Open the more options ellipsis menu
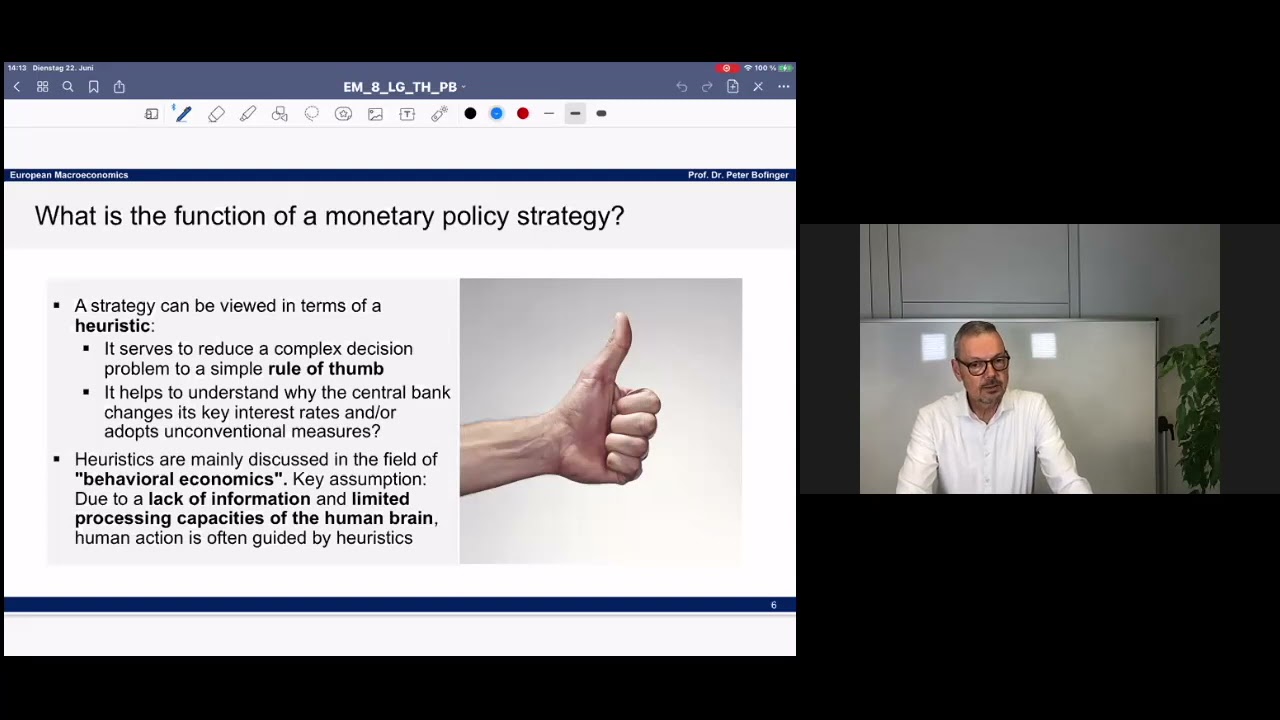 [x=784, y=87]
